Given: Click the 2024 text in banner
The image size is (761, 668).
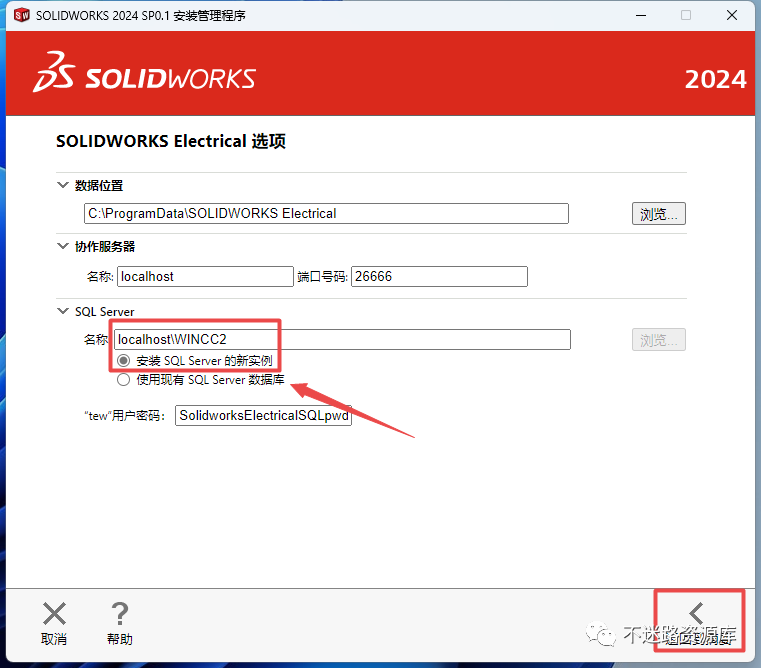Looking at the screenshot, I should coord(715,79).
